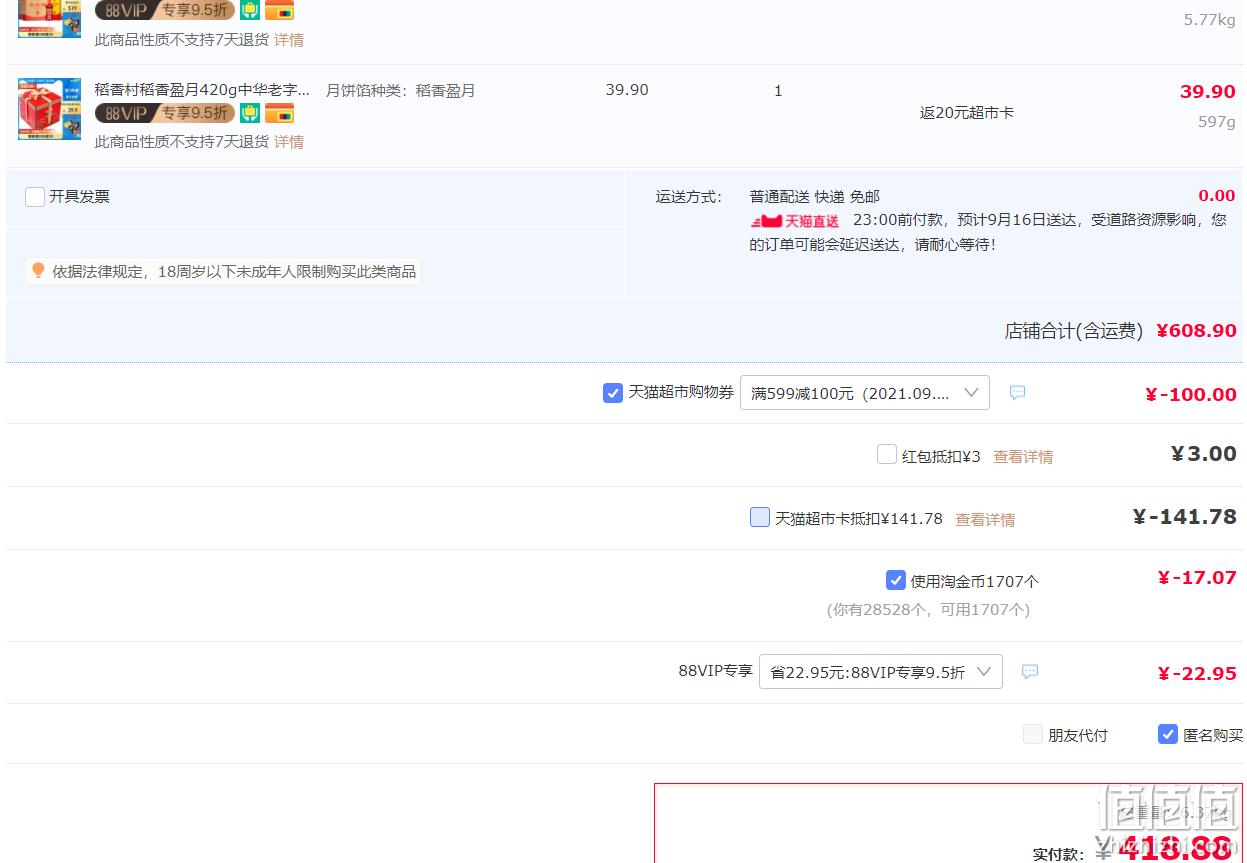Click the 88VIP专享 label beside the dropdown
1247x863 pixels.
tap(715, 671)
